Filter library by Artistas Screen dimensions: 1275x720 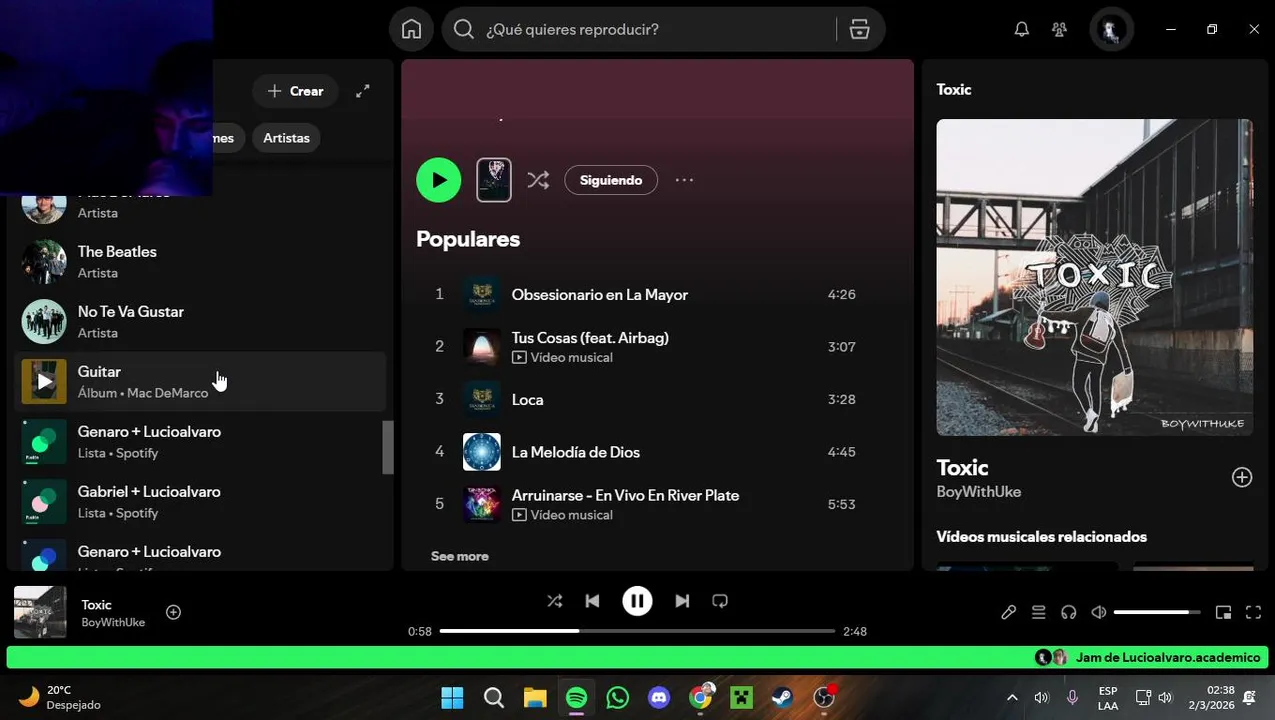[x=286, y=138]
